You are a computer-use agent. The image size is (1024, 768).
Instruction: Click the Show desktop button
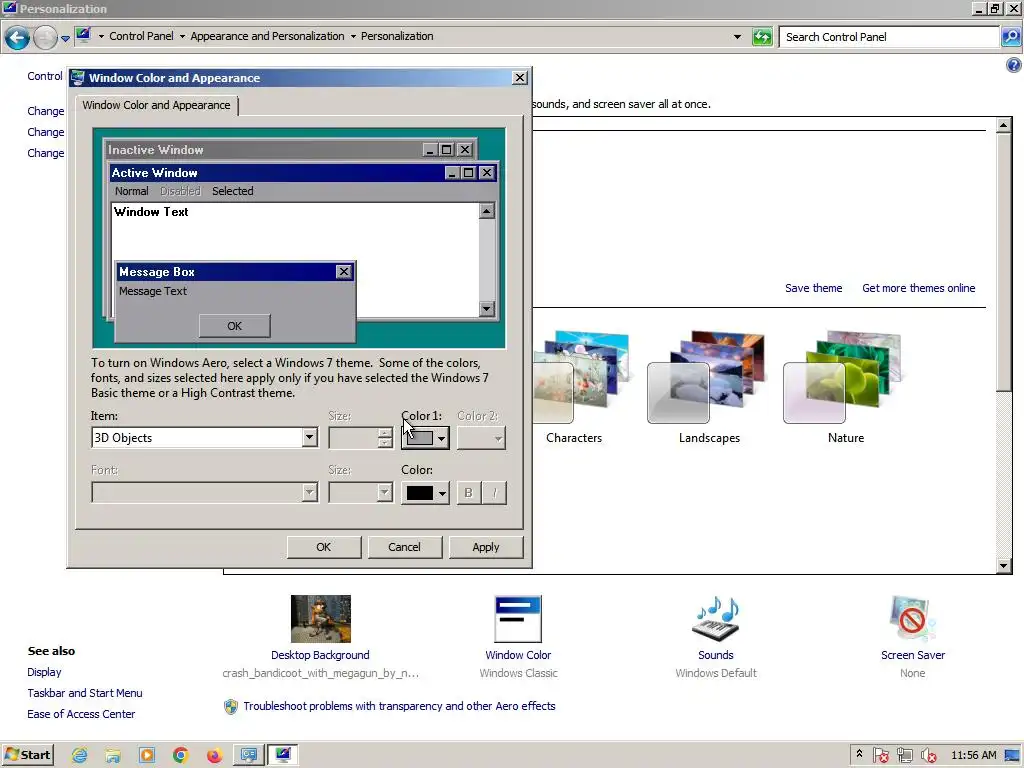[1013, 756]
